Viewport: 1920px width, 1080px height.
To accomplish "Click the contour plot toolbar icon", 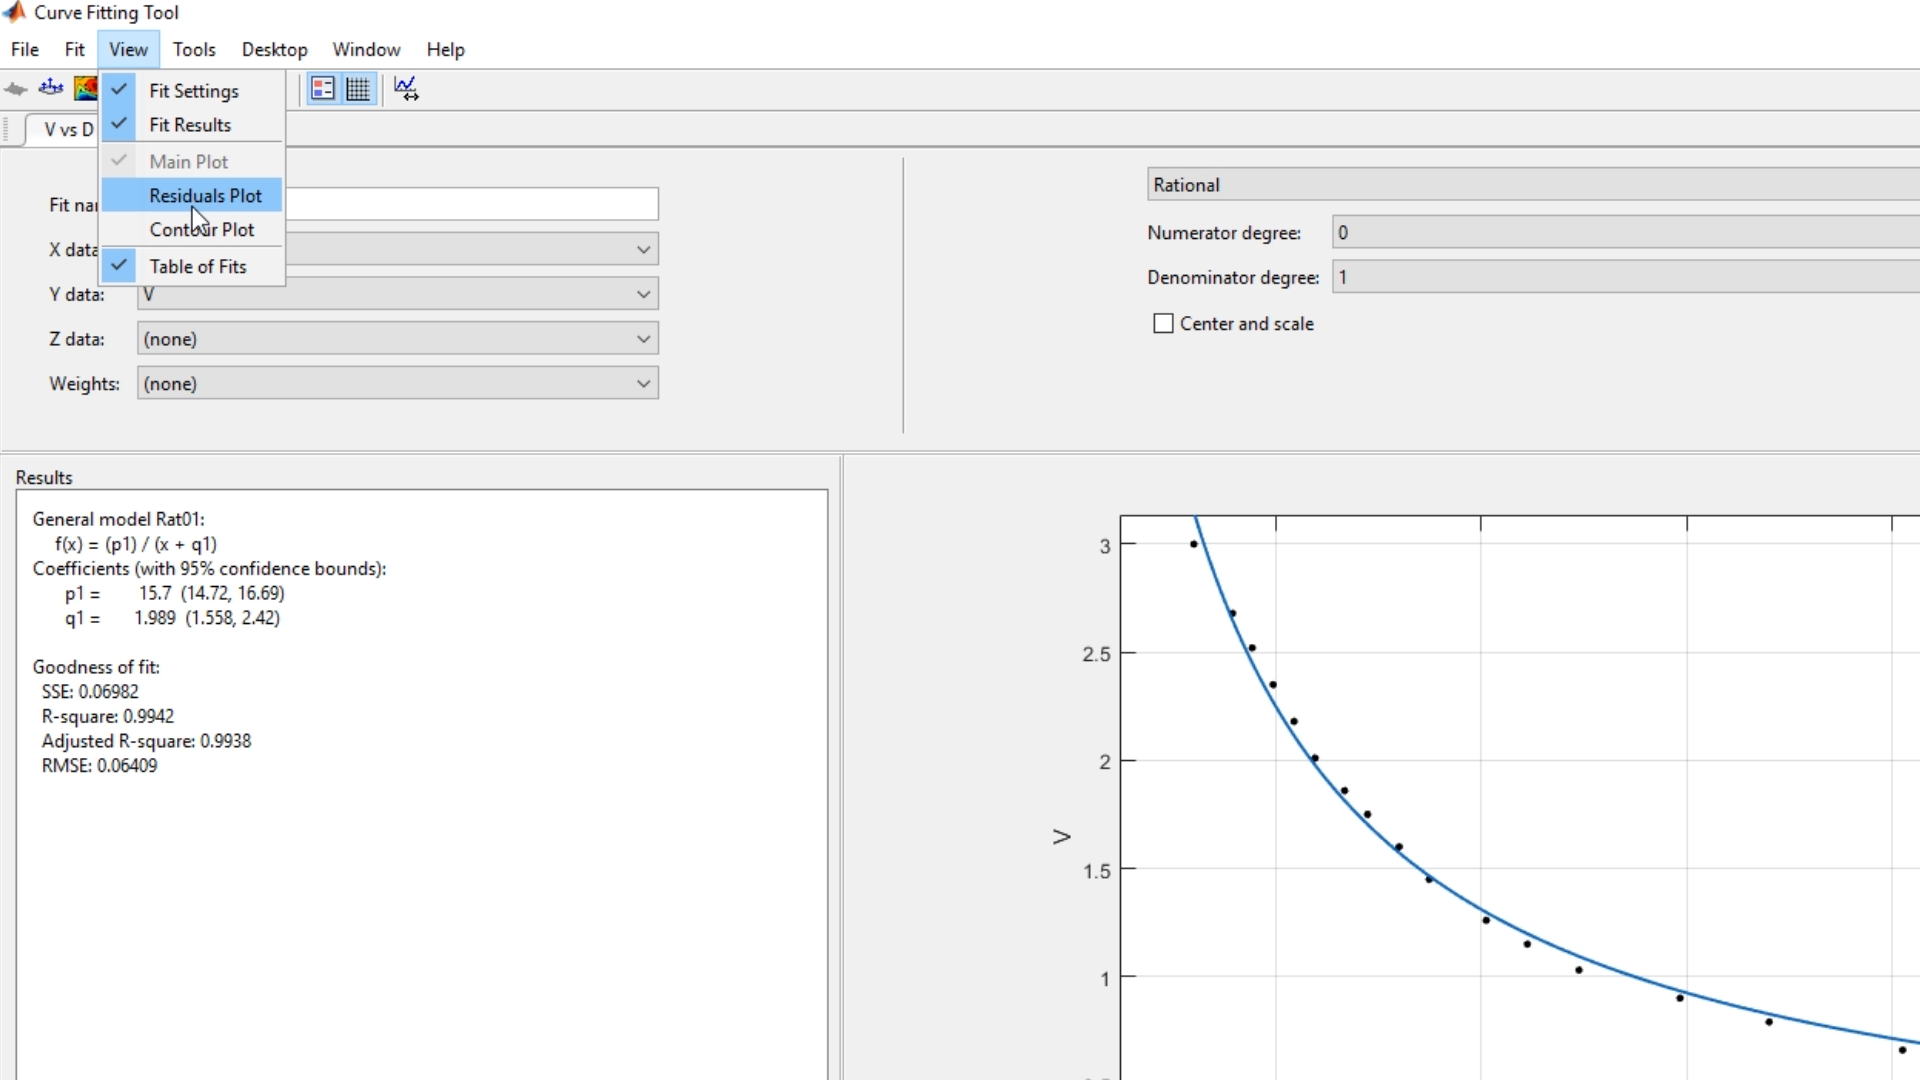I will point(86,89).
